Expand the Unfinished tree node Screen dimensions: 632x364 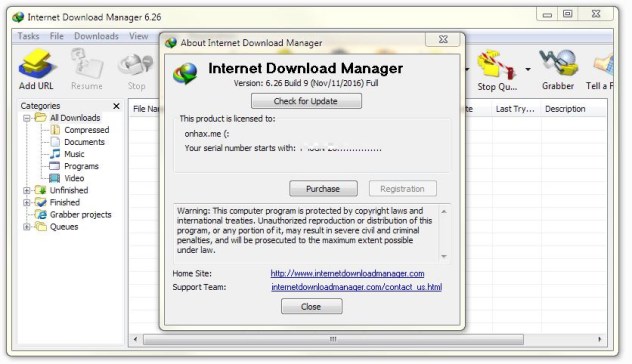(x=27, y=190)
